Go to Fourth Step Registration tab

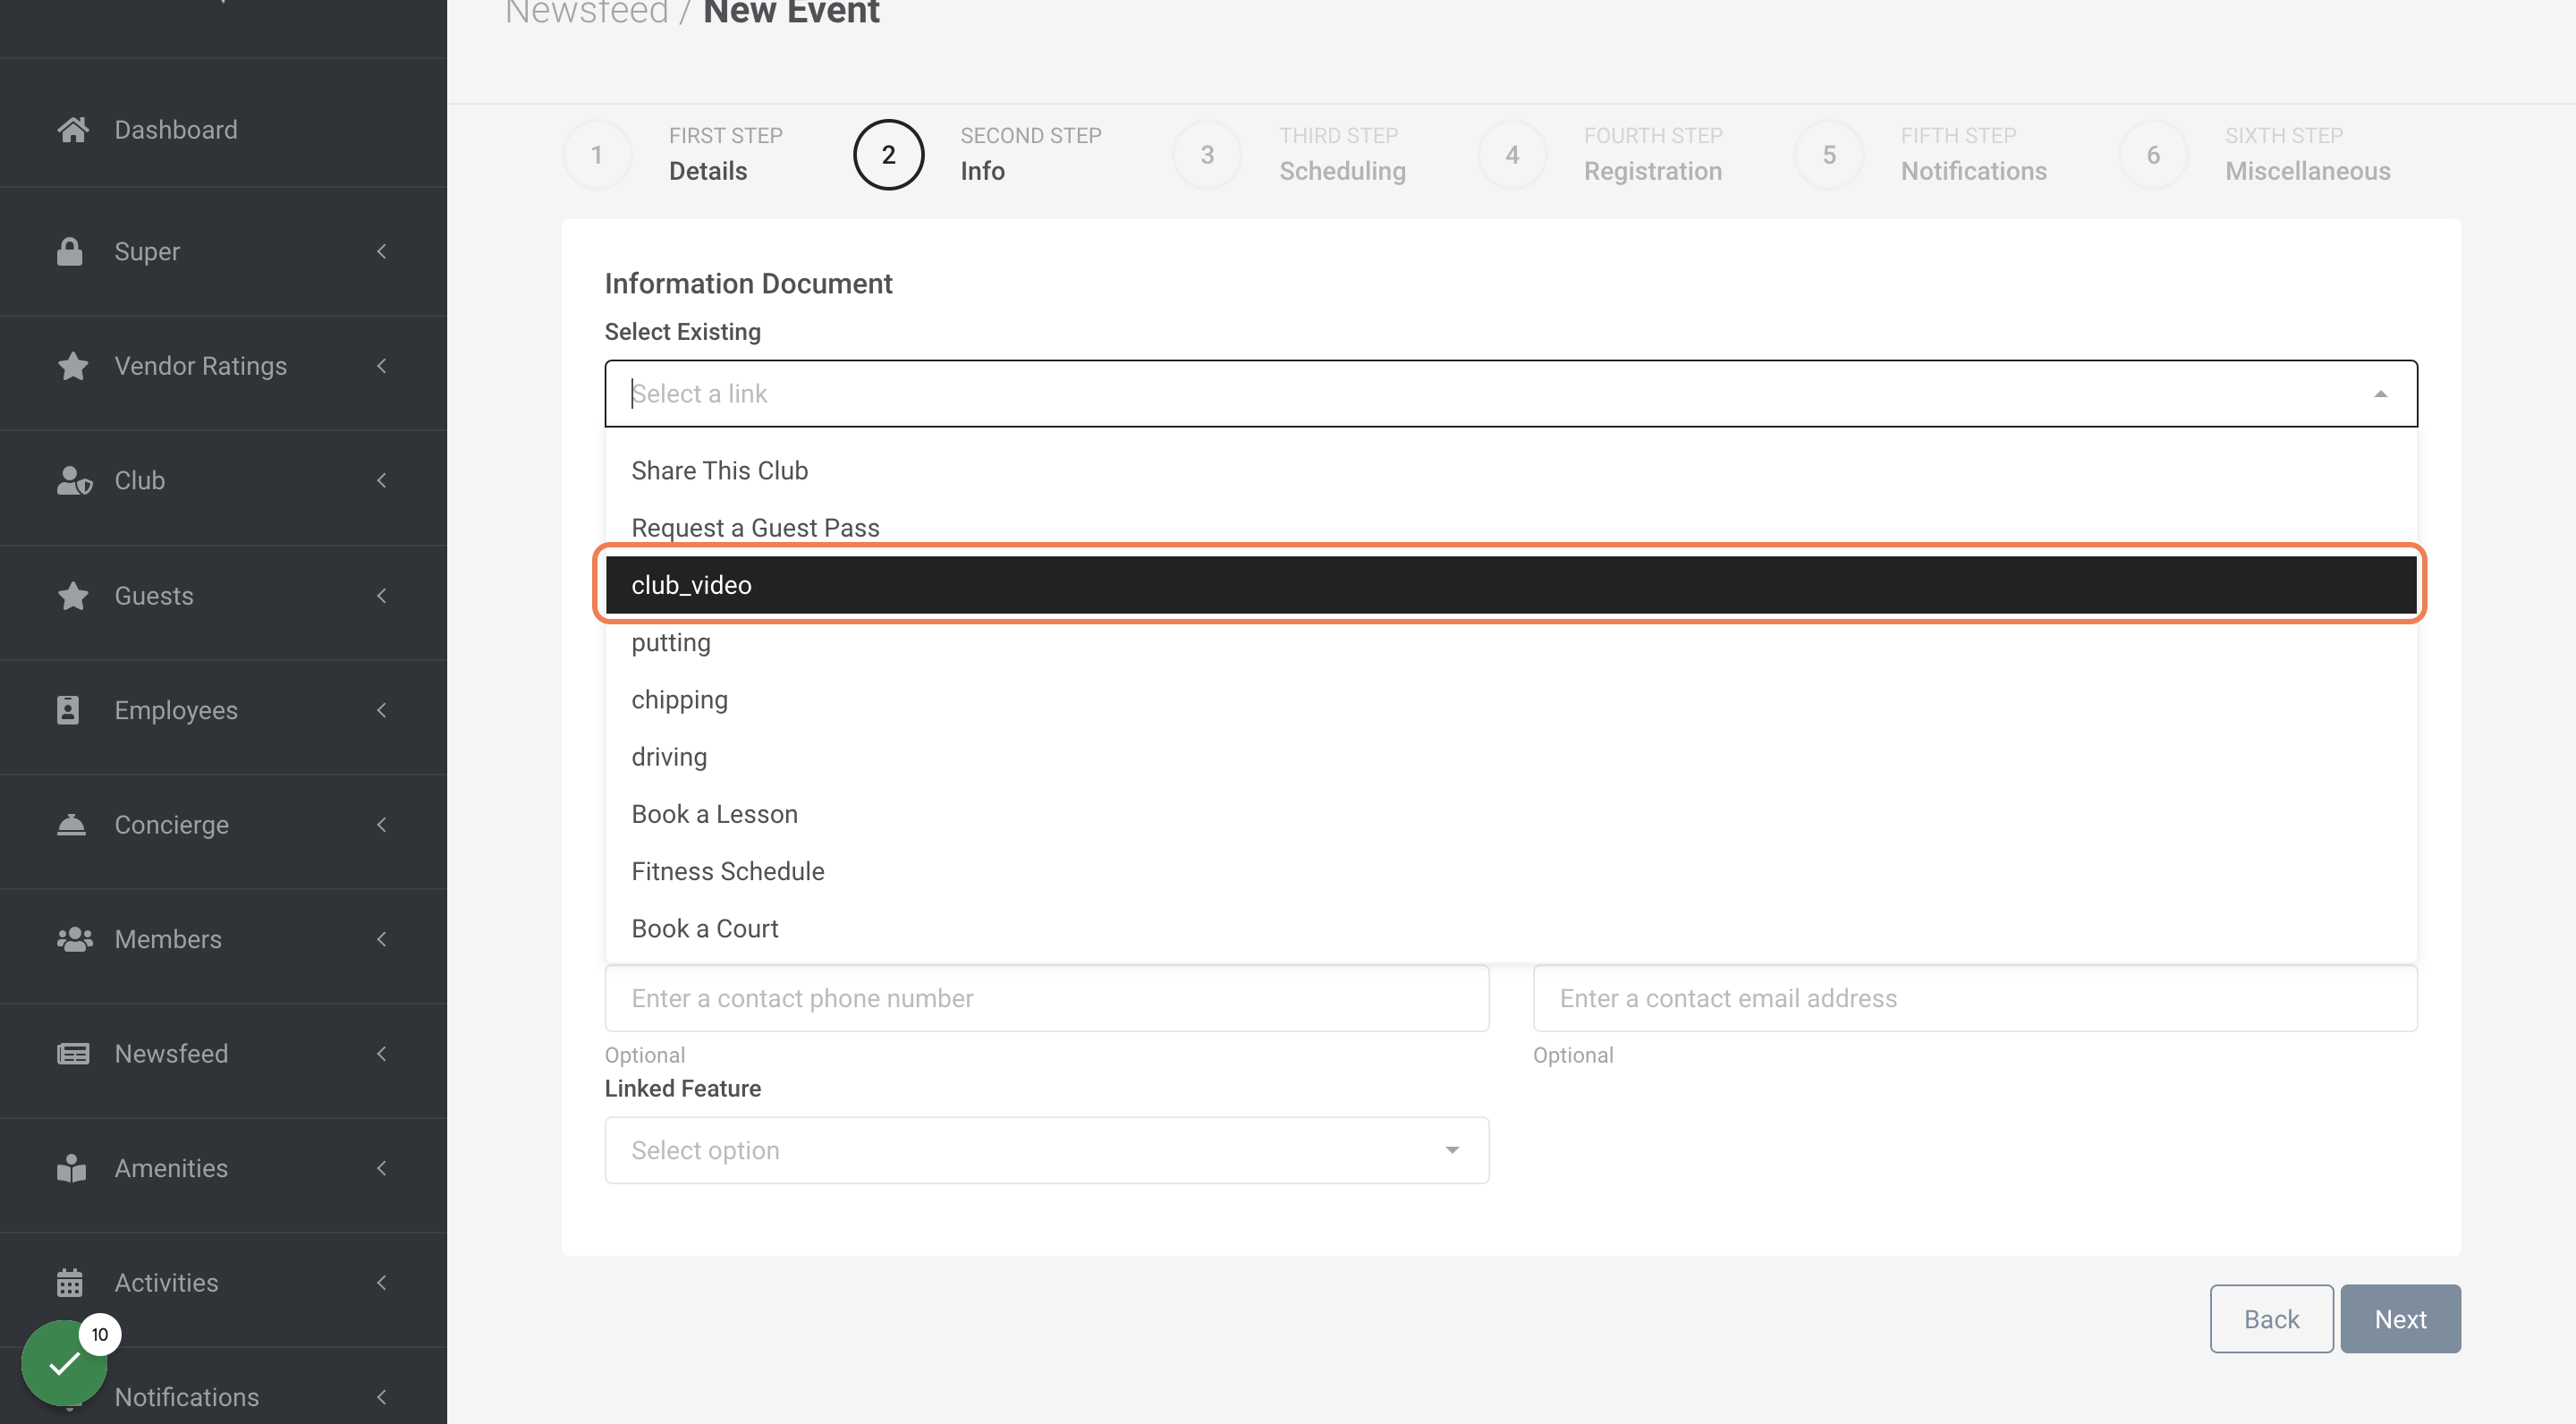[x=1600, y=154]
